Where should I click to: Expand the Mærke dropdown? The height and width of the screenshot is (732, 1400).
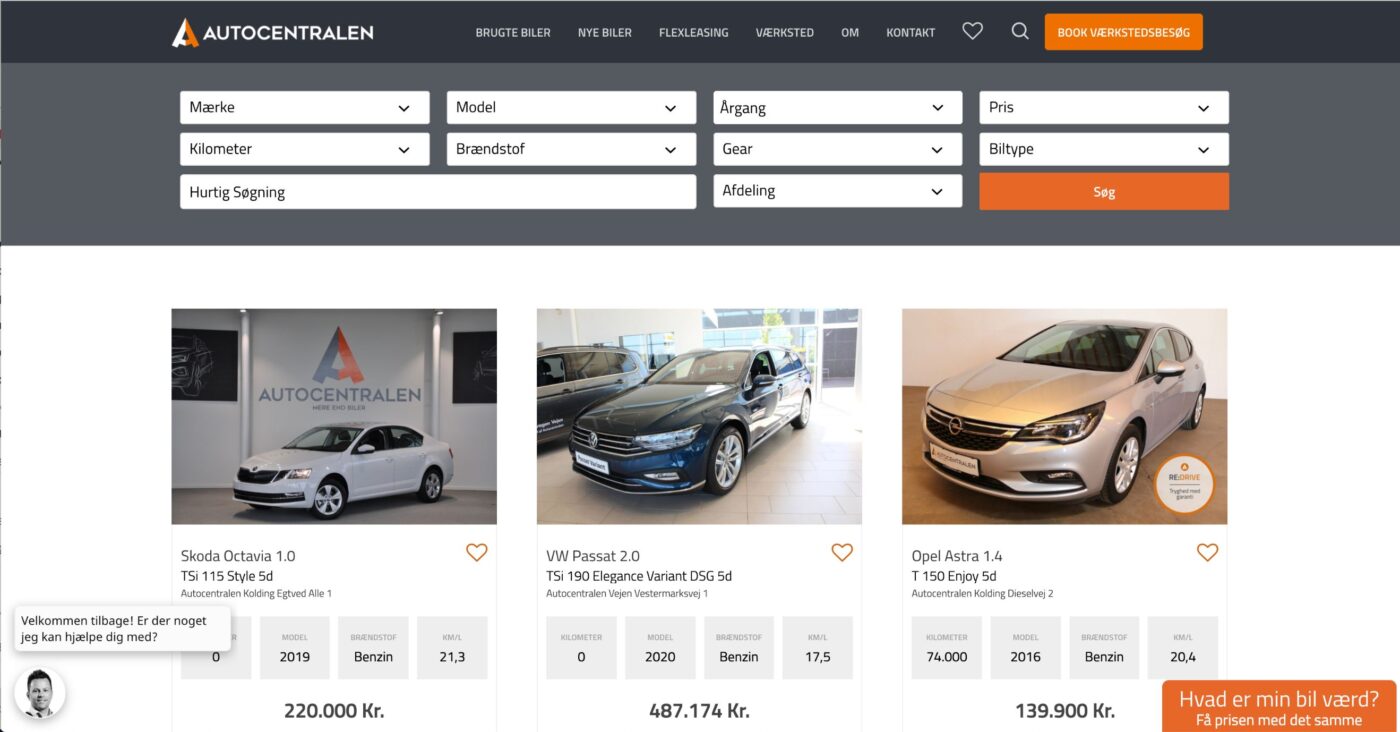[x=304, y=108]
